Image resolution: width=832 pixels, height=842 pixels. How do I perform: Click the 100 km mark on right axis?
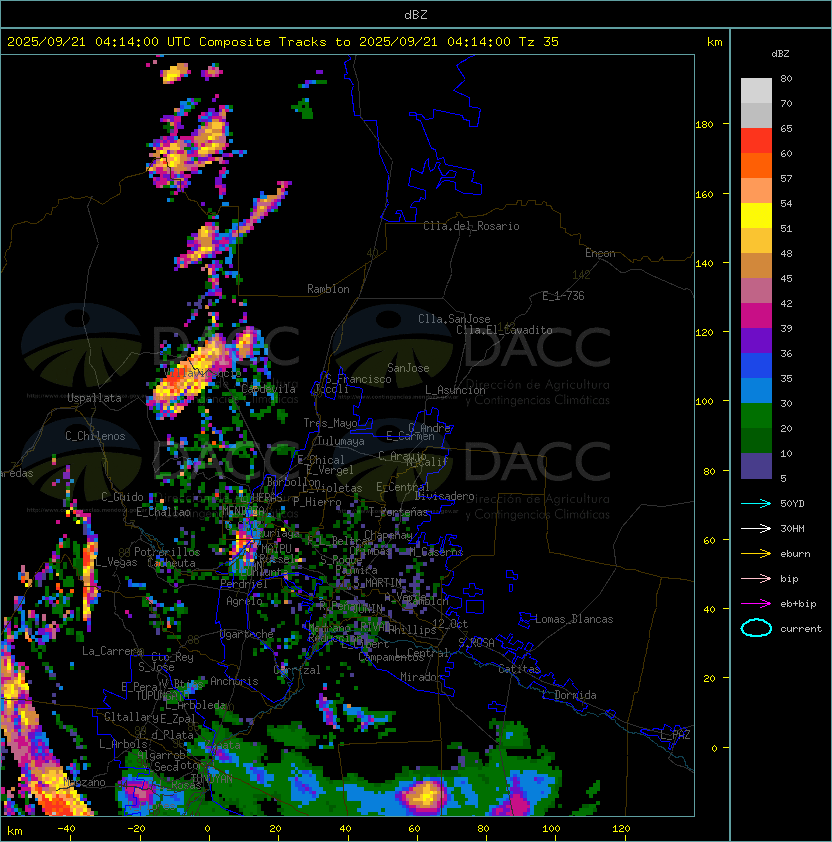point(704,401)
